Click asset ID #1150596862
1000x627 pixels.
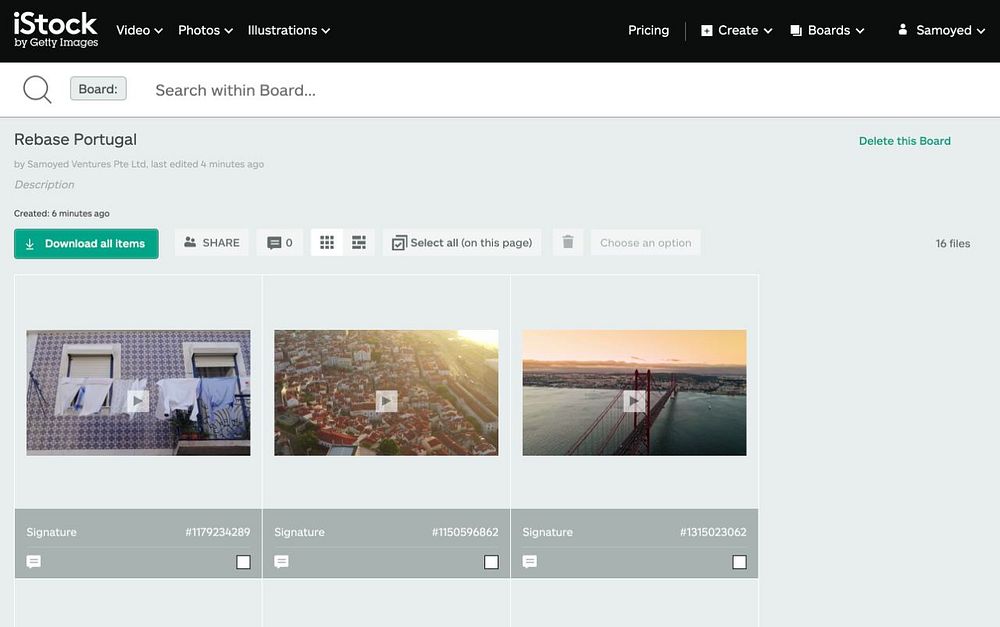(x=465, y=532)
